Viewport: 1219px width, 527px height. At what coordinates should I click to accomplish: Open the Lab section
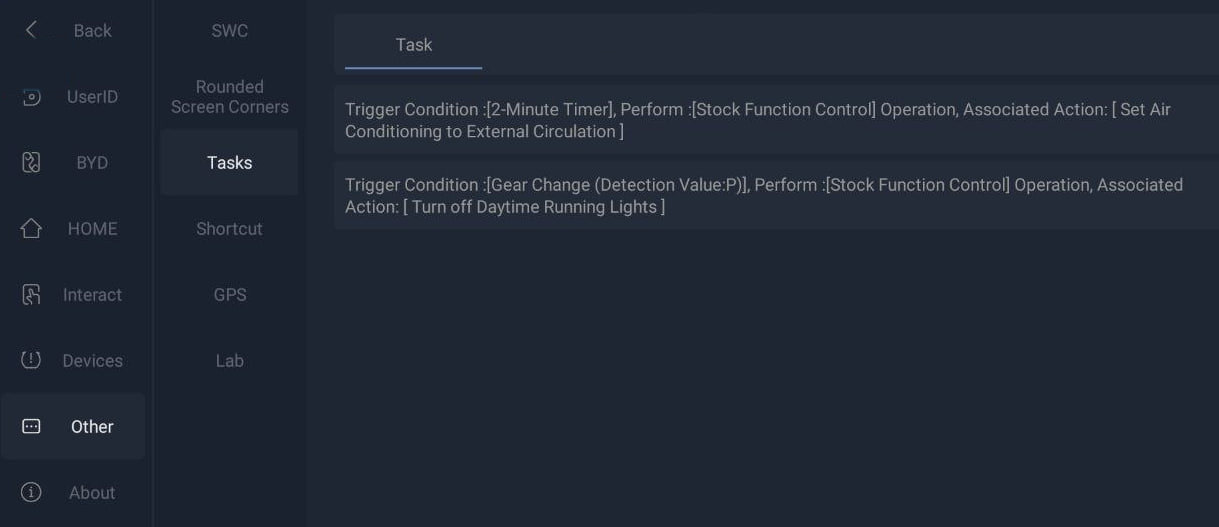coord(229,361)
